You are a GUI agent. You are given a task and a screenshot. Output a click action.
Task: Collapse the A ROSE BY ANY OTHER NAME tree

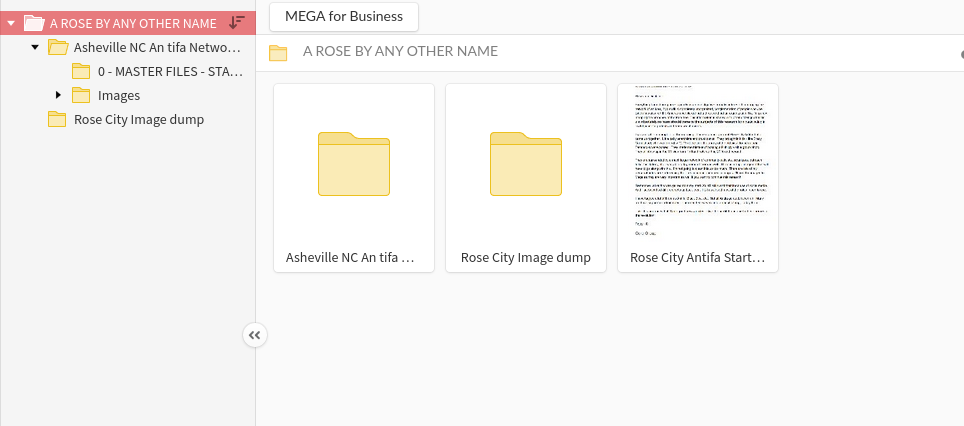(x=10, y=23)
